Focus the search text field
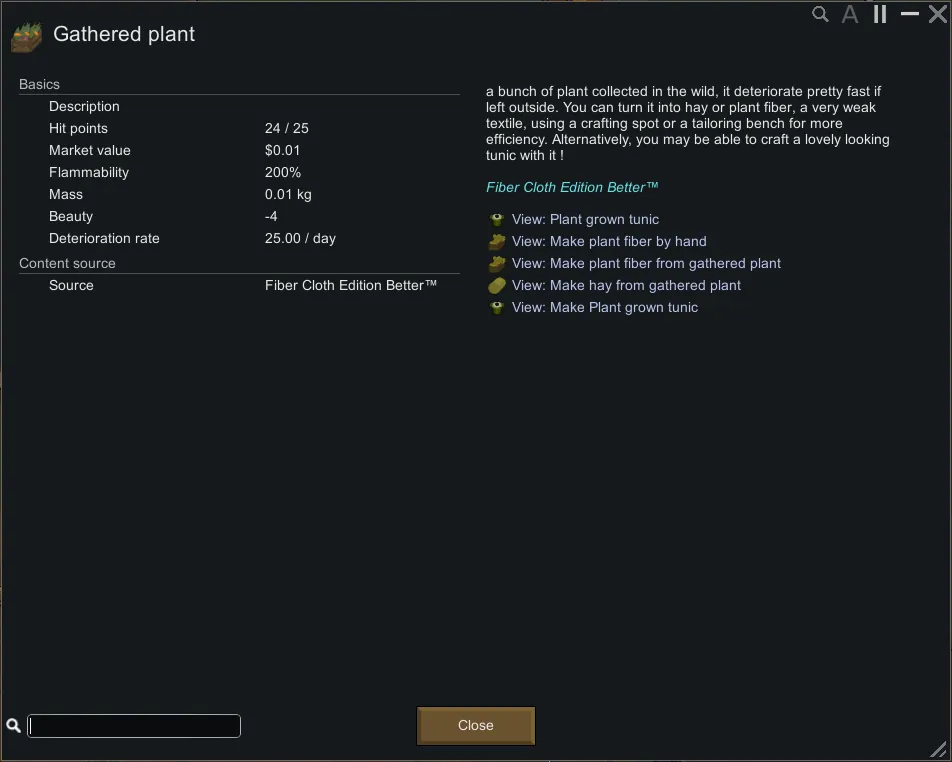 click(x=134, y=726)
